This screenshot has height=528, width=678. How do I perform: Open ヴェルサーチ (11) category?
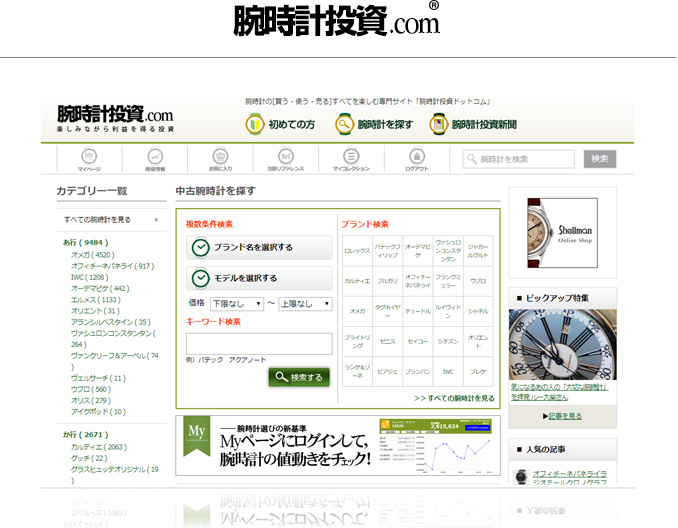98,378
